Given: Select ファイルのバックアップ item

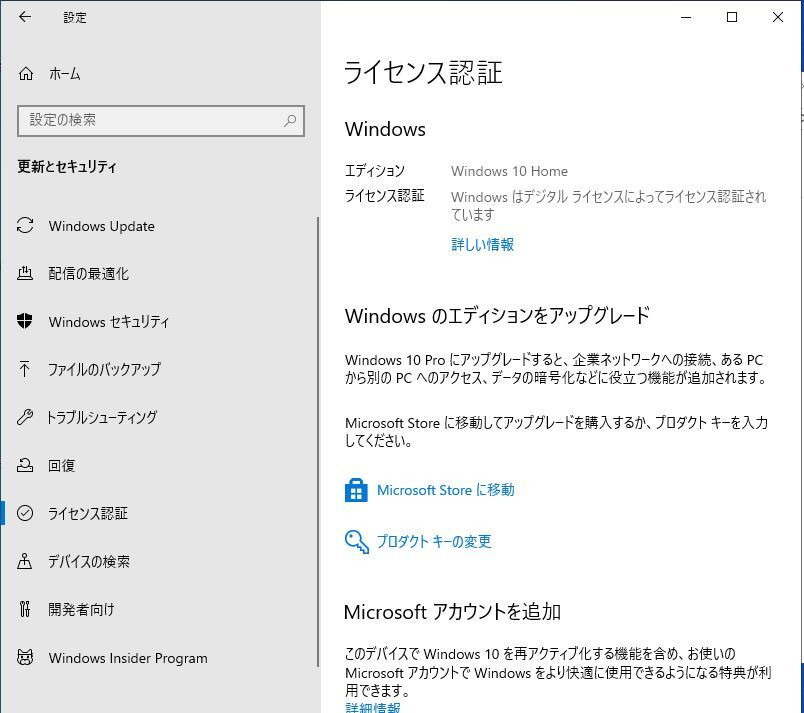Looking at the screenshot, I should tap(105, 369).
